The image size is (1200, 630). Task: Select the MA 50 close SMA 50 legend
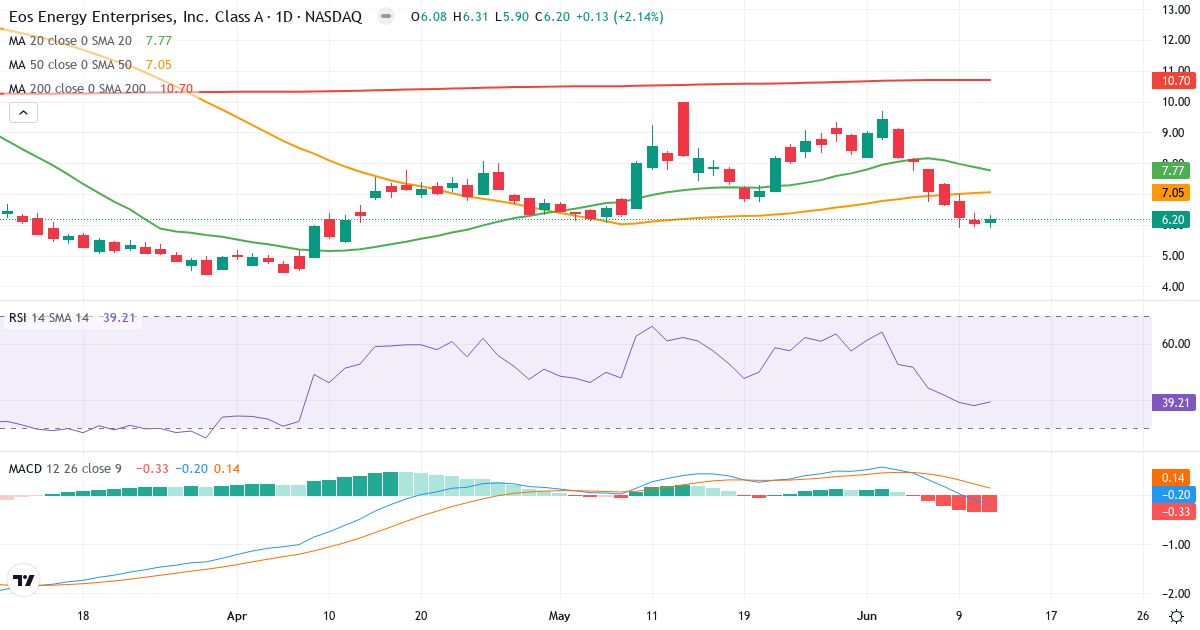(x=72, y=65)
